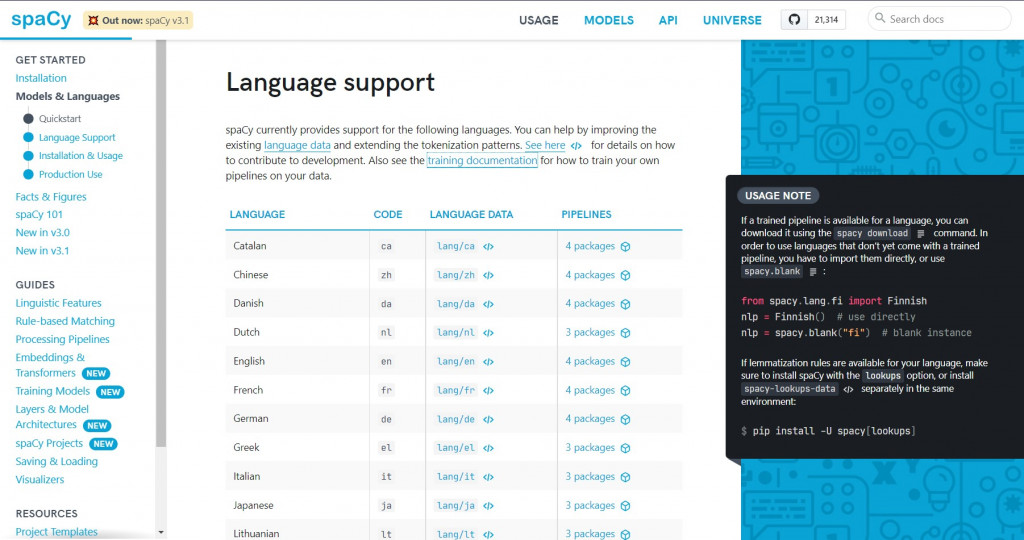
Task: Select Production Use in sidebar
Action: pyautogui.click(x=71, y=174)
